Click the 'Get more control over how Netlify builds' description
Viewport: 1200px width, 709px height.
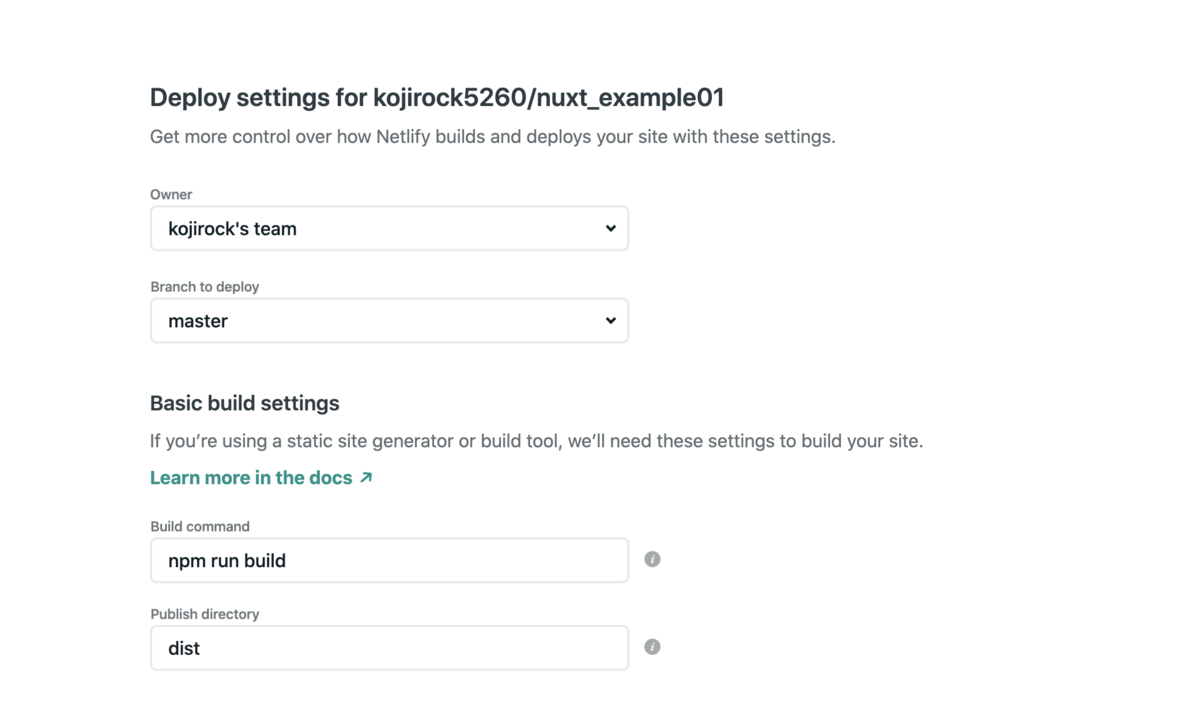pyautogui.click(x=492, y=136)
